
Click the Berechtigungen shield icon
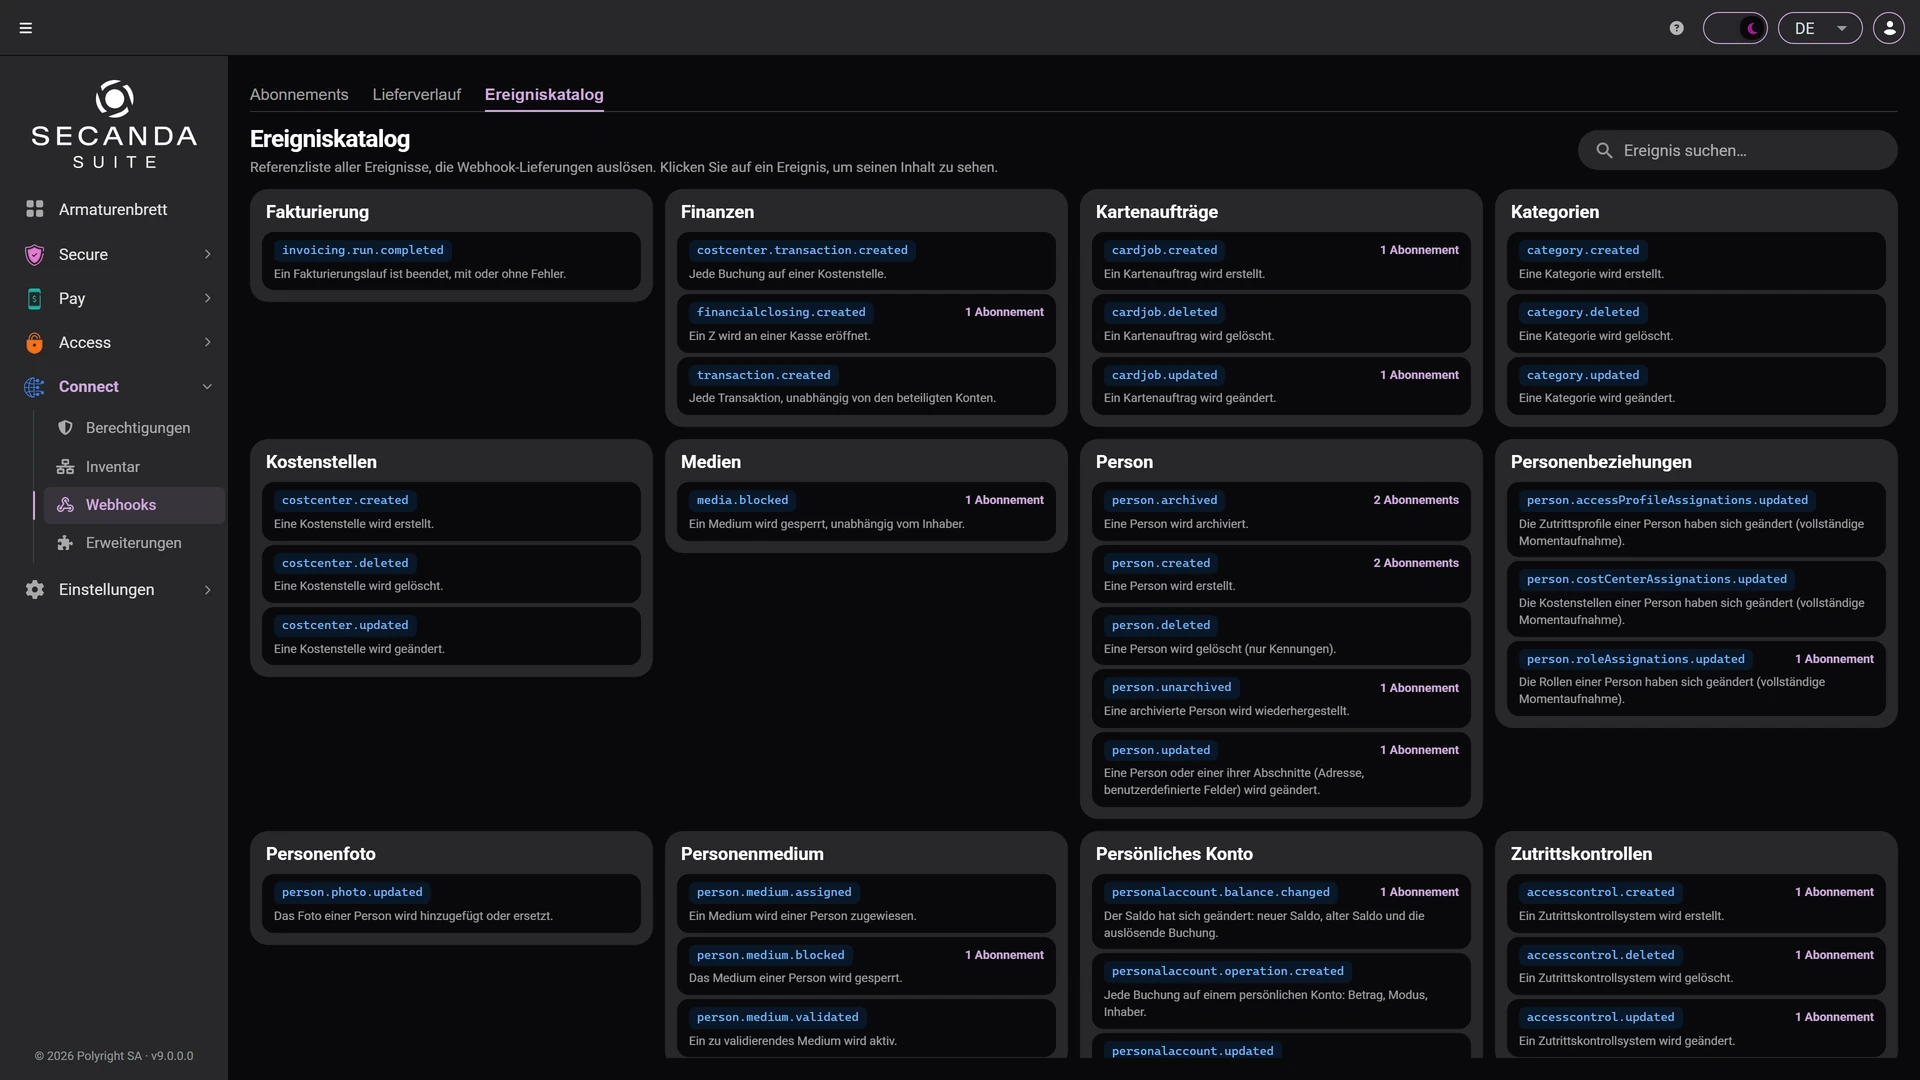click(65, 428)
